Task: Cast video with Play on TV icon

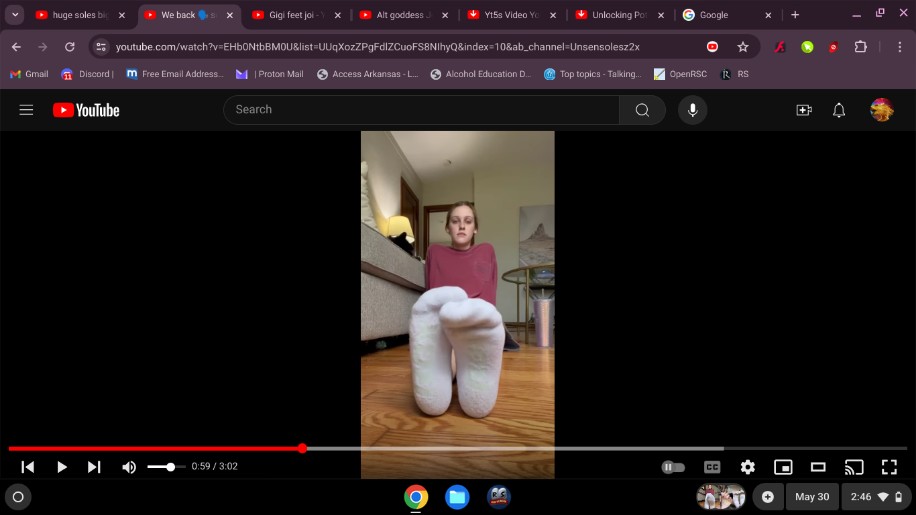Action: tap(853, 467)
